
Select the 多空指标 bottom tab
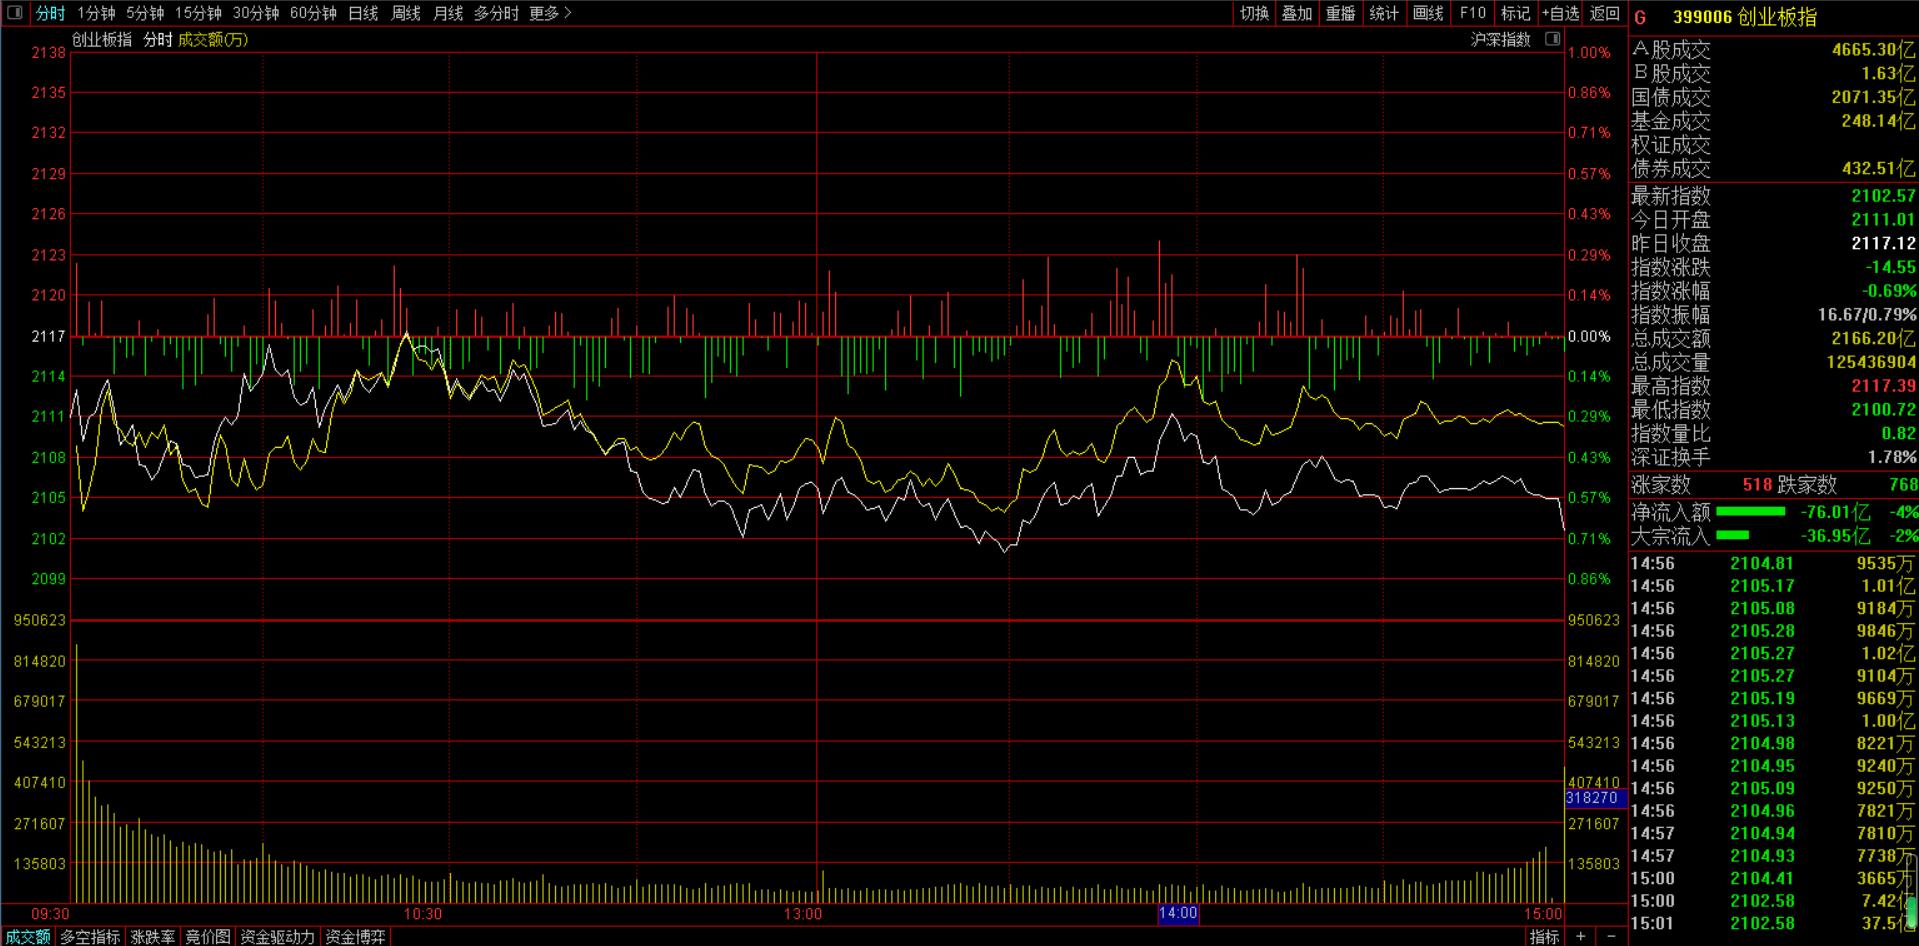point(90,937)
